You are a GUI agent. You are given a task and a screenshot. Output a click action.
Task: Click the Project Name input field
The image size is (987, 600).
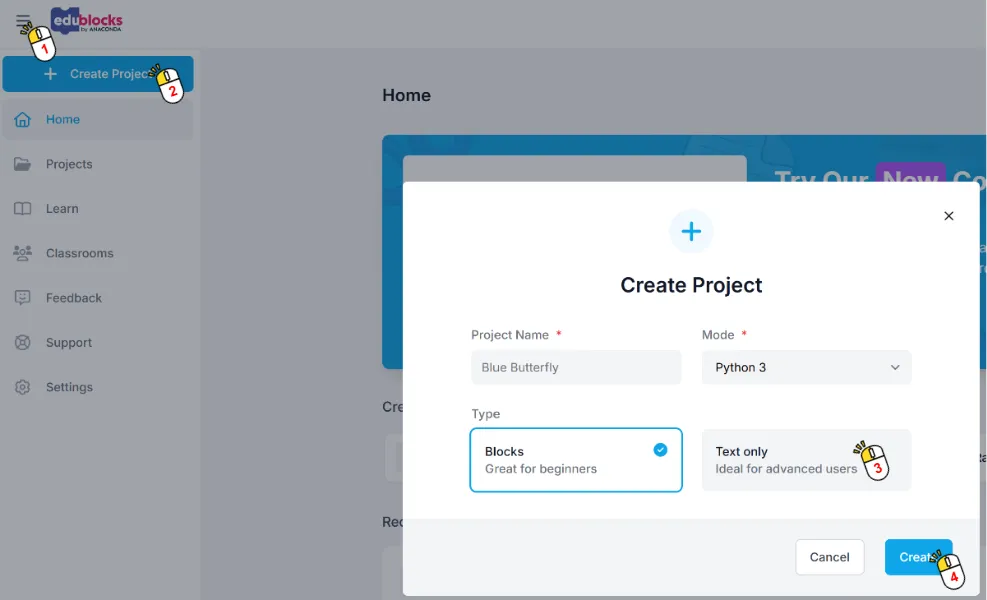[575, 367]
